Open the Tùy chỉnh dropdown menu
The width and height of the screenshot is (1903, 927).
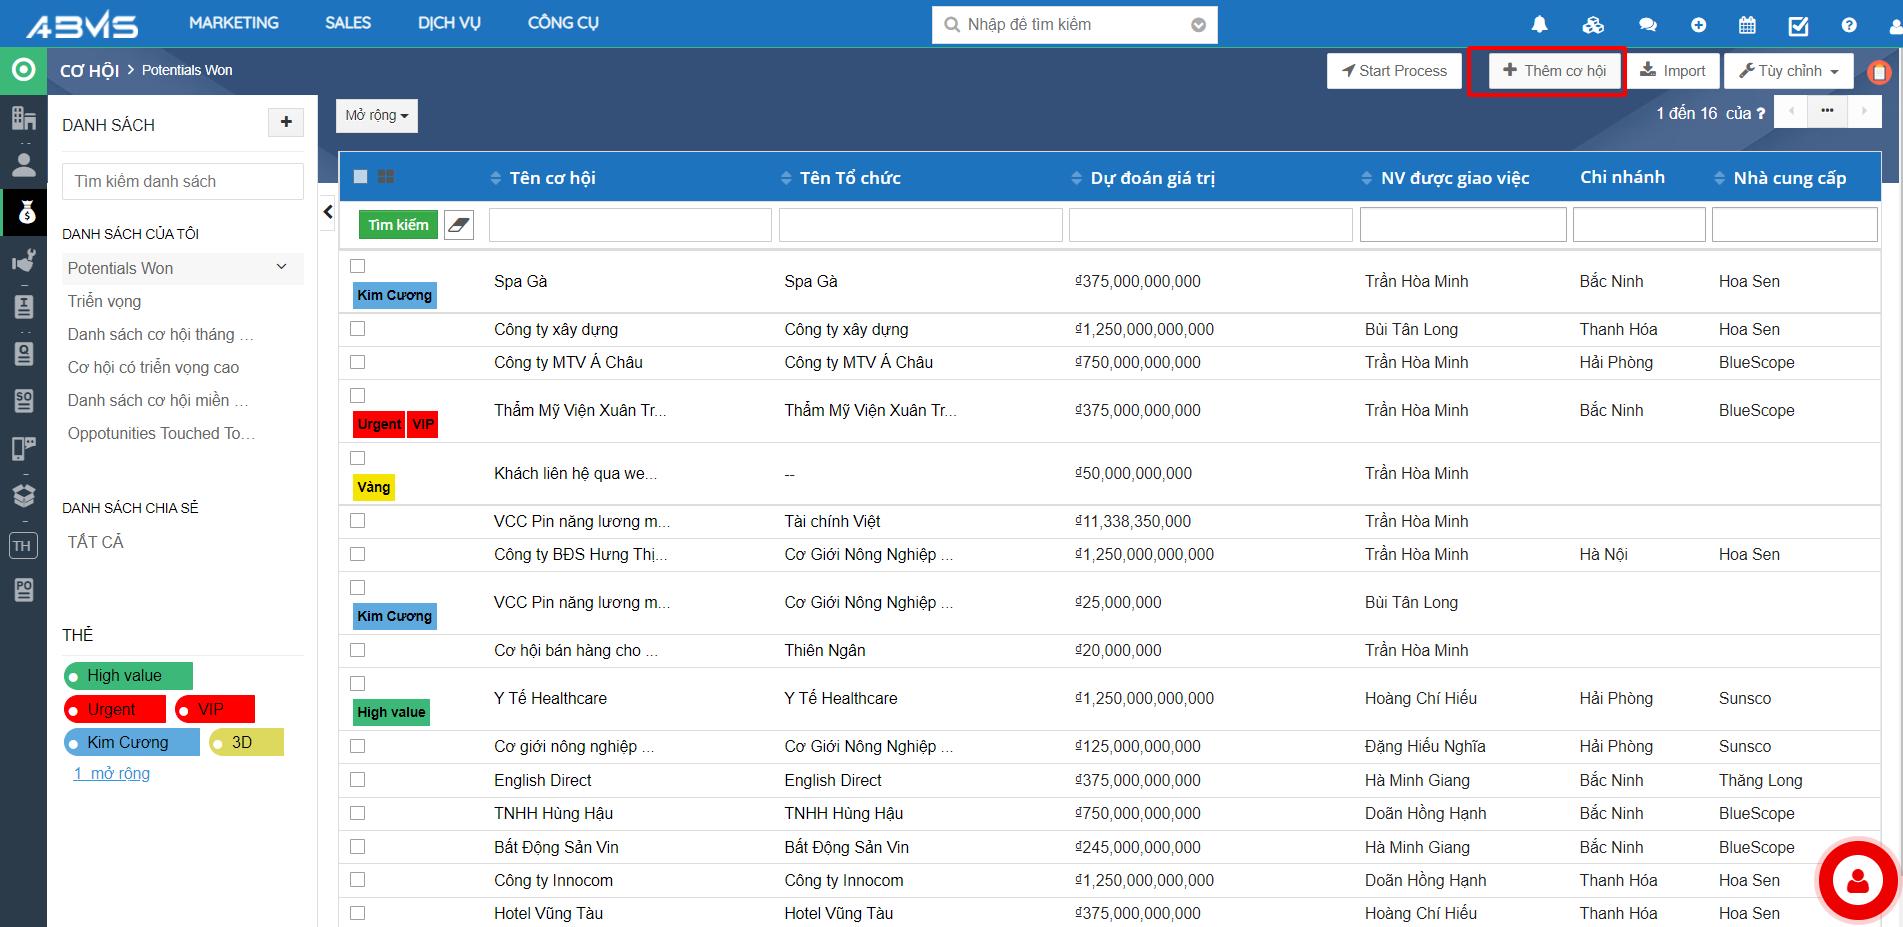tap(1788, 71)
